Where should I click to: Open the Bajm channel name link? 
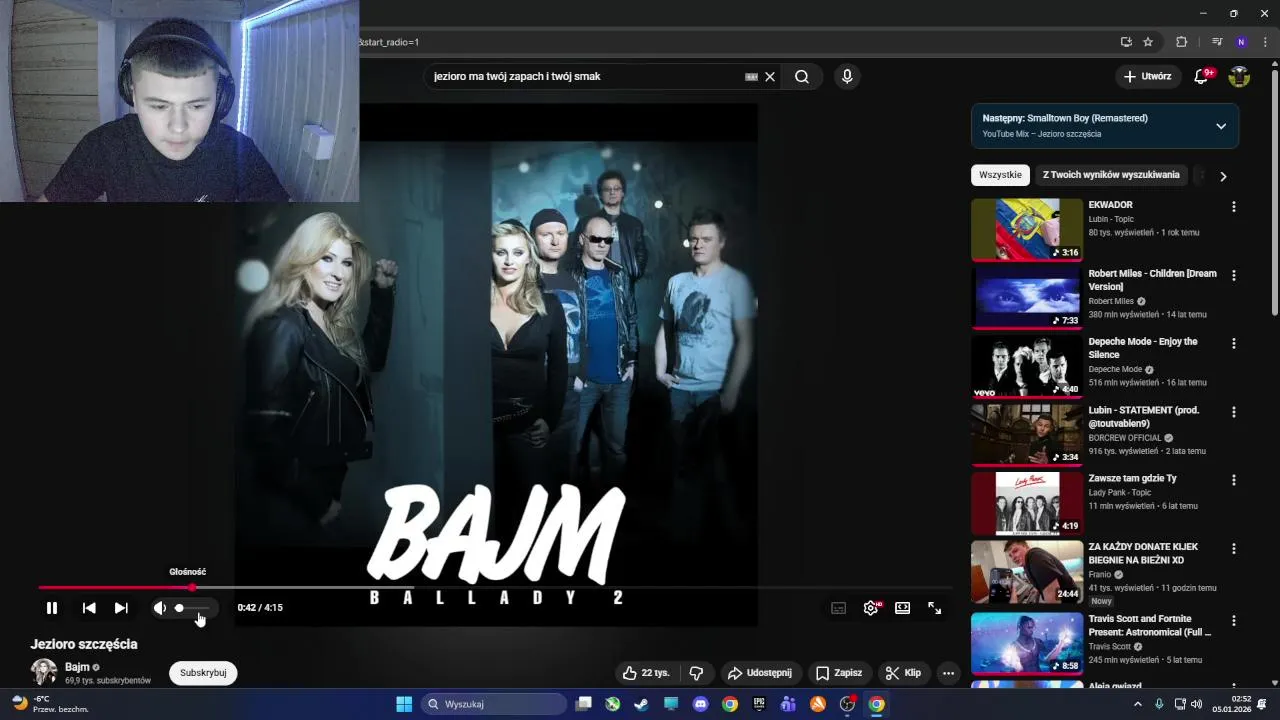pos(77,667)
